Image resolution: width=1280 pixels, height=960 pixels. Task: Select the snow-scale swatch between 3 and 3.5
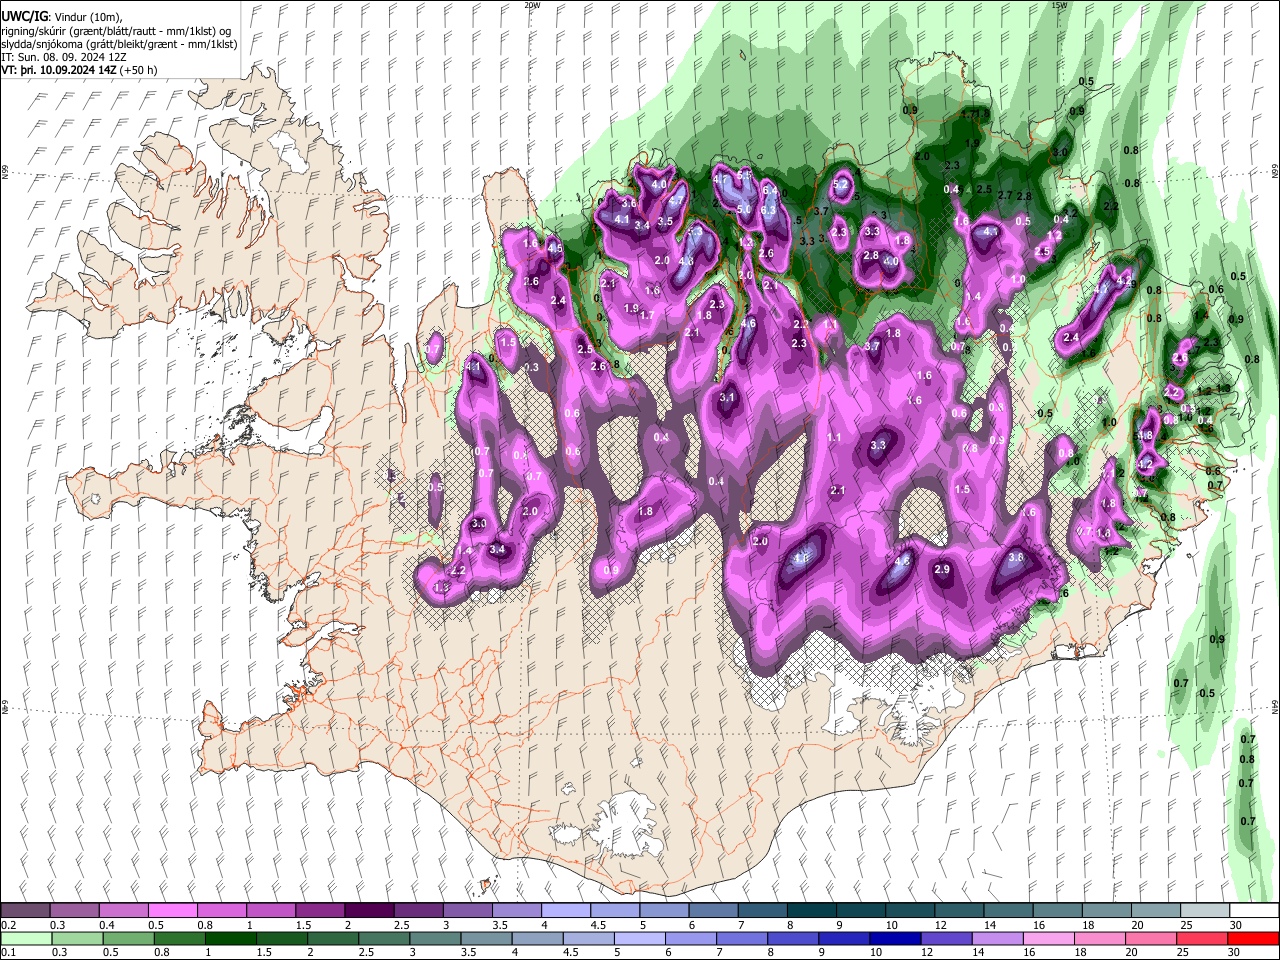467,911
